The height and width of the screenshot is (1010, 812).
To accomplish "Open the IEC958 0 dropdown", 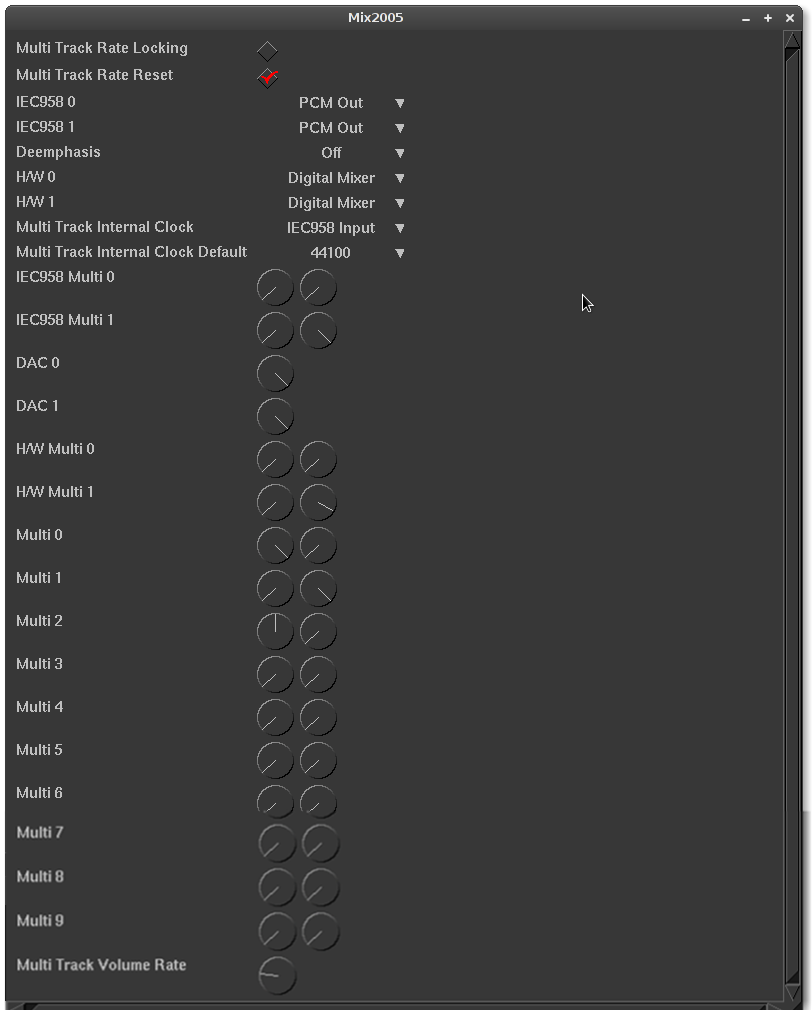I will (x=345, y=103).
